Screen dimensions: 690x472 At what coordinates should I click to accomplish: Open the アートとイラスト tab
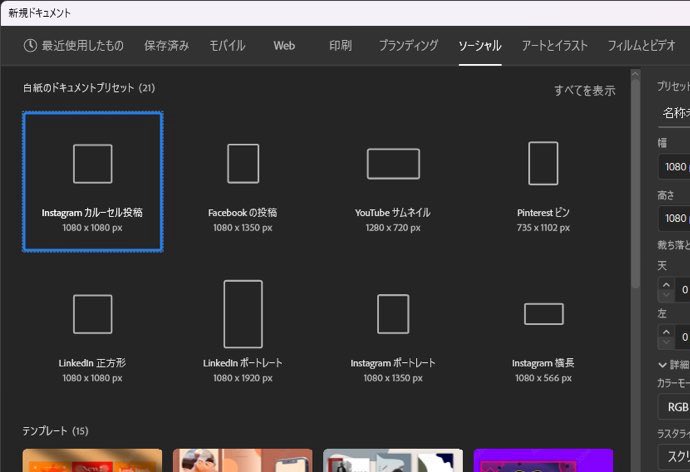[554, 46]
